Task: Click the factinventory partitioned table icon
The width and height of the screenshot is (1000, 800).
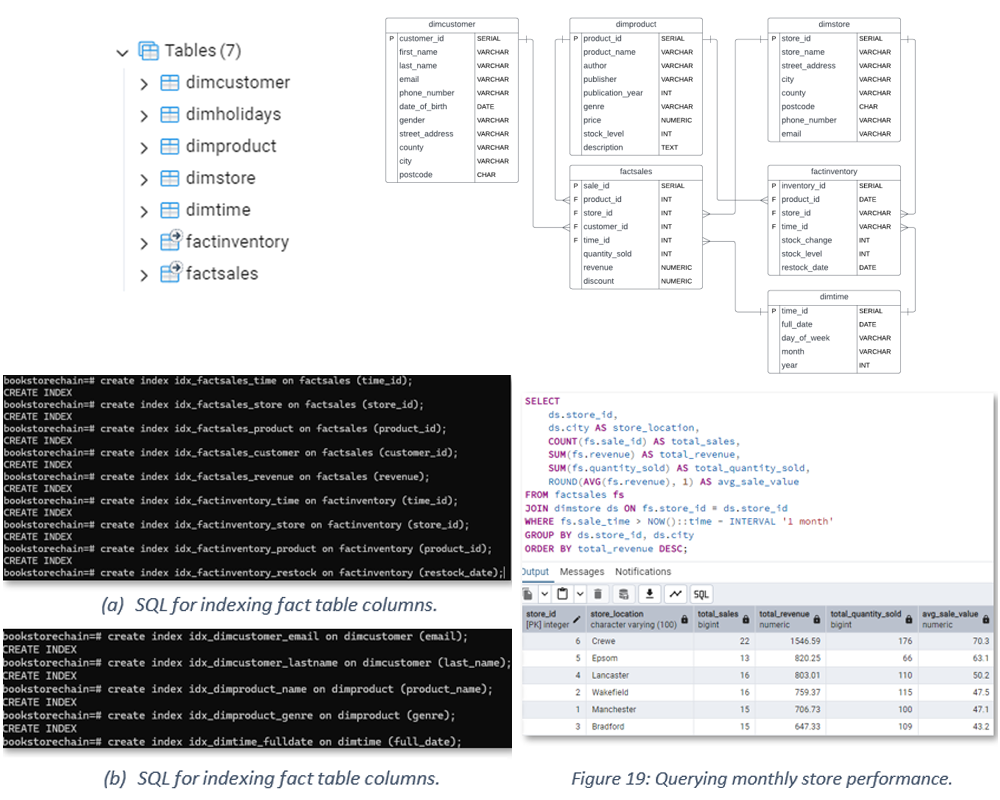Action: 171,240
